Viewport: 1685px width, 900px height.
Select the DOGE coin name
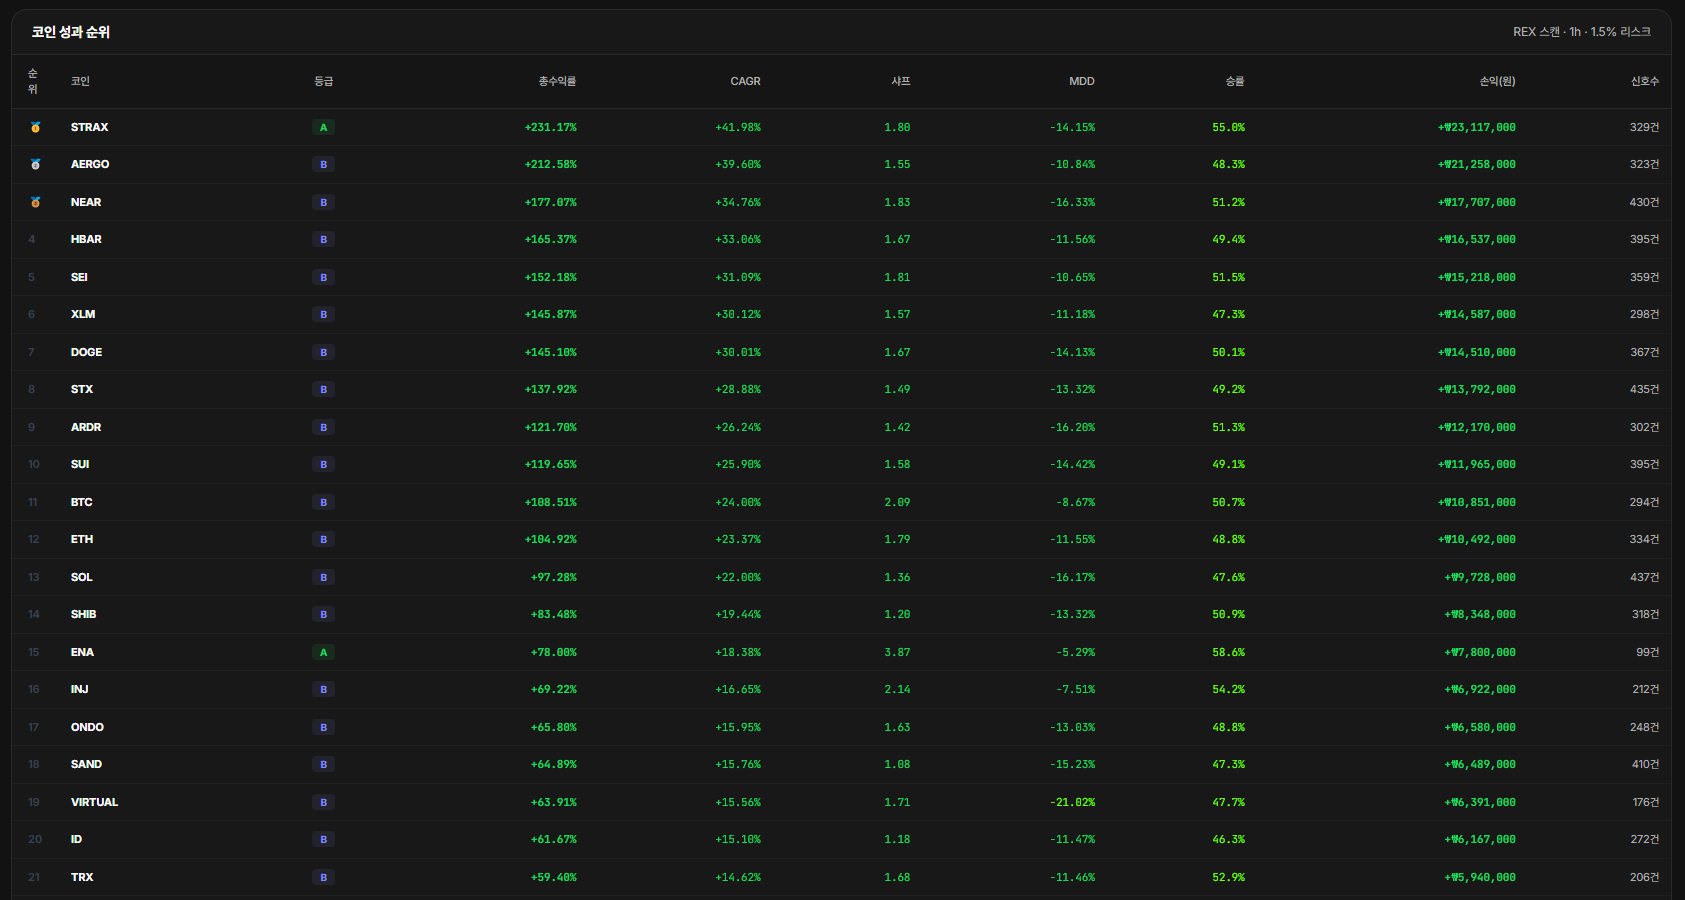(86, 352)
